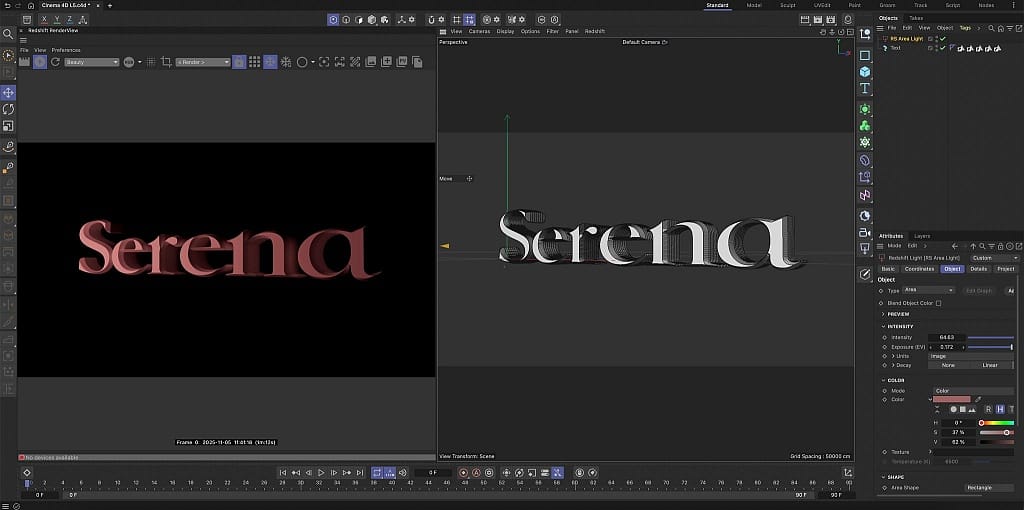Screen dimensions: 1024x510
Task: Add a cube primitive from the object palette
Action: (865, 71)
